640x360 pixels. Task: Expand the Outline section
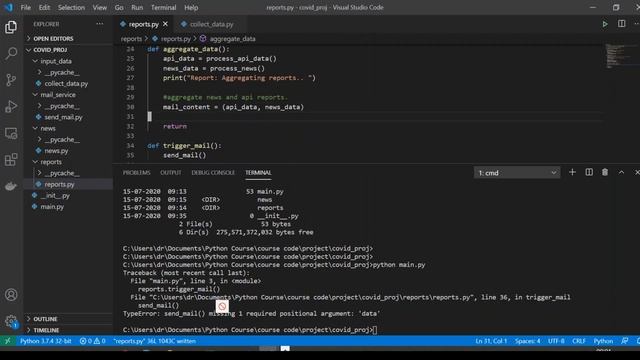45,319
